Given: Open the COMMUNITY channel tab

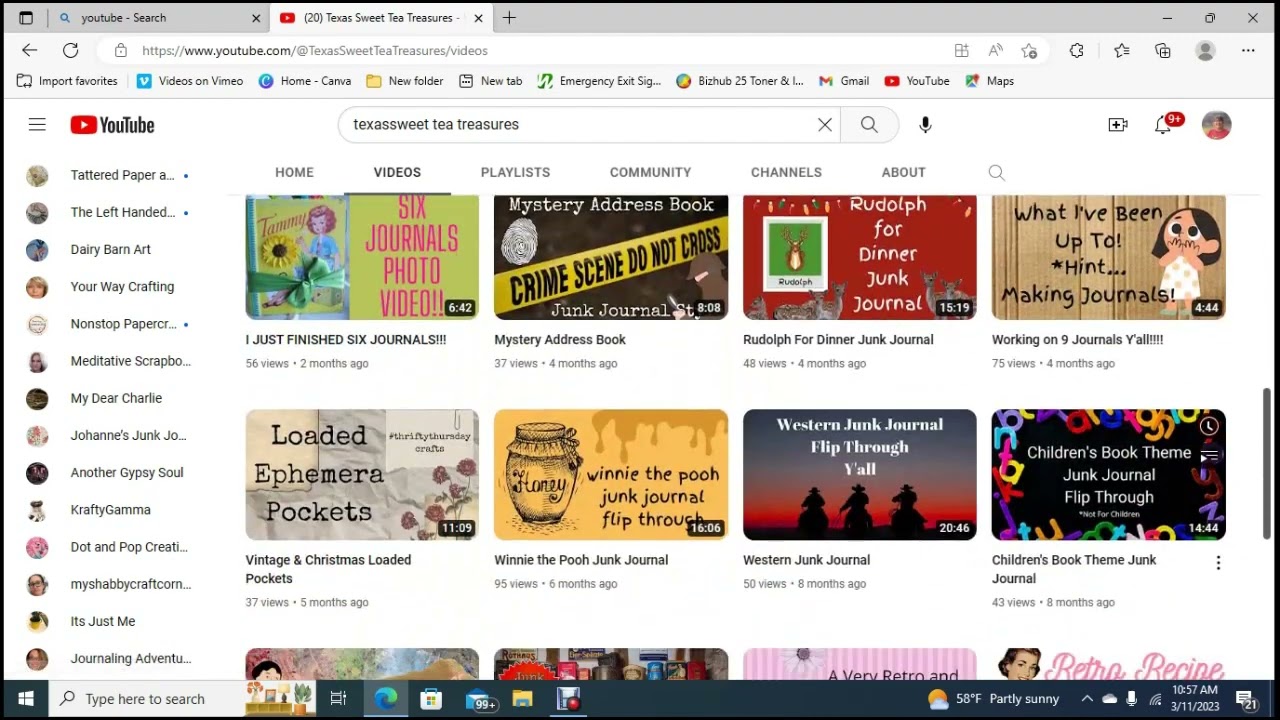Looking at the screenshot, I should pos(650,173).
